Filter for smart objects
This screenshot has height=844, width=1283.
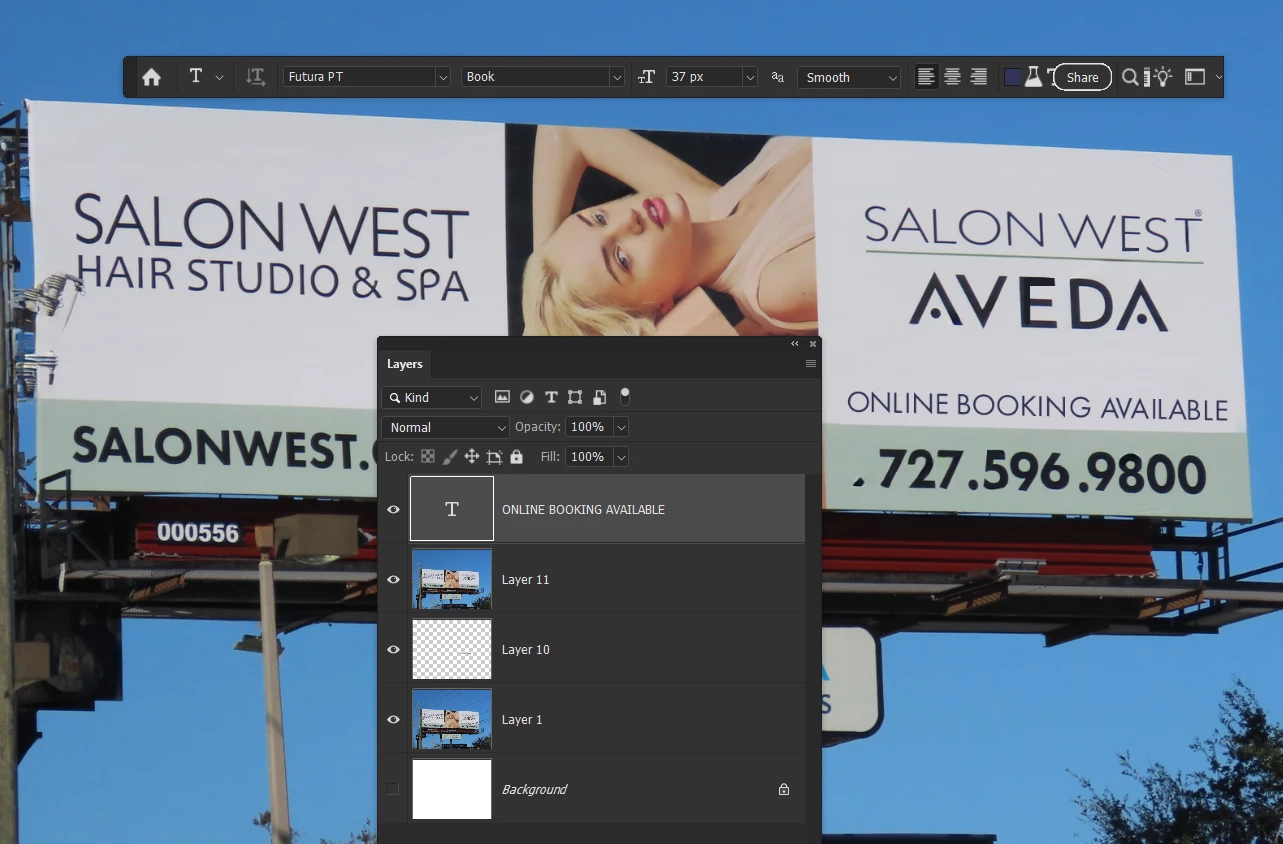pyautogui.click(x=599, y=397)
